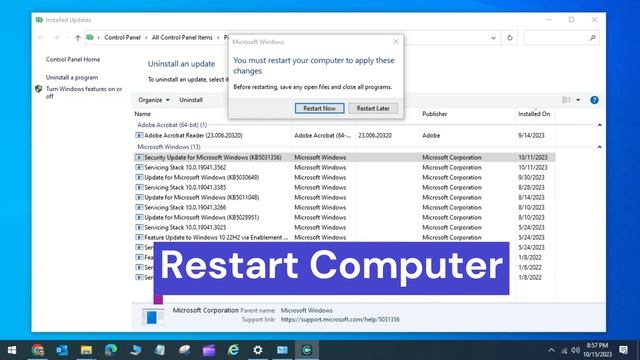Open Control Panel Home link
This screenshot has height=360, width=640.
(x=73, y=59)
